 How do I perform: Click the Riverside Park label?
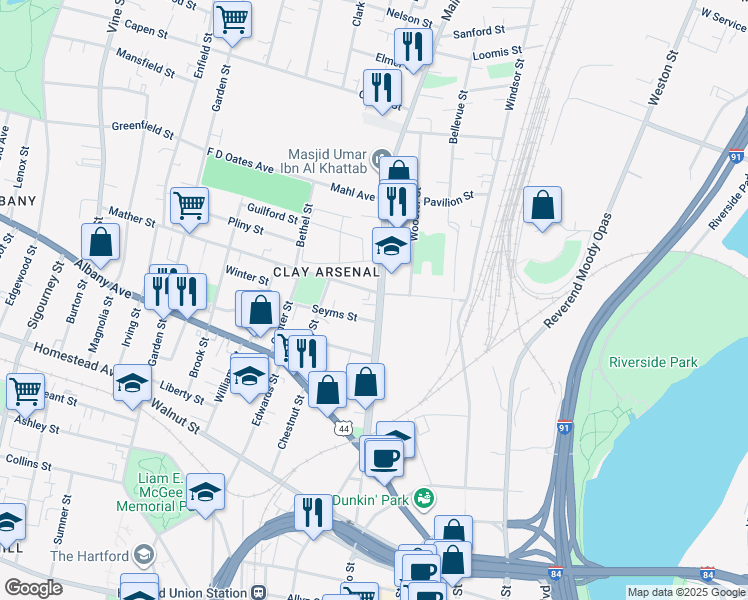click(x=653, y=362)
